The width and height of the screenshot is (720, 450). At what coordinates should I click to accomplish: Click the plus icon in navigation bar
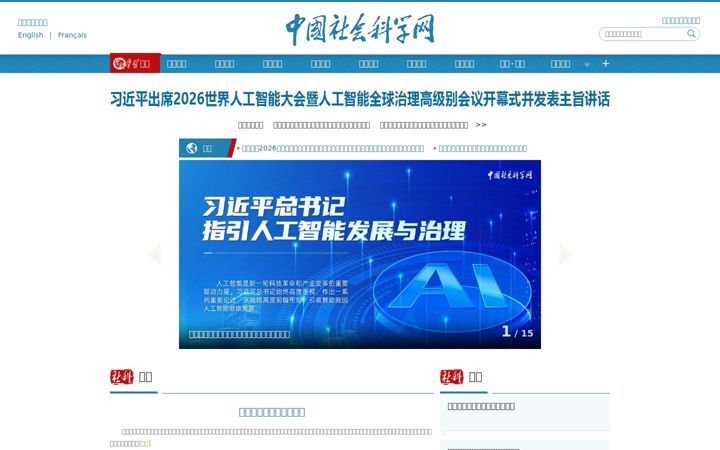point(606,63)
